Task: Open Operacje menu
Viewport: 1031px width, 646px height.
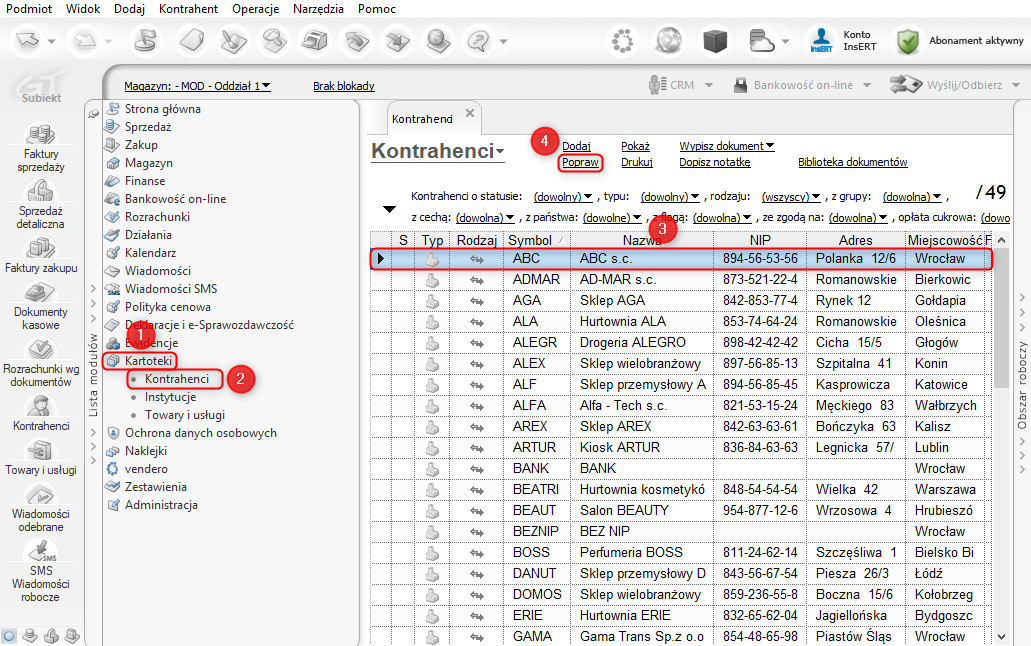Action: point(255,9)
